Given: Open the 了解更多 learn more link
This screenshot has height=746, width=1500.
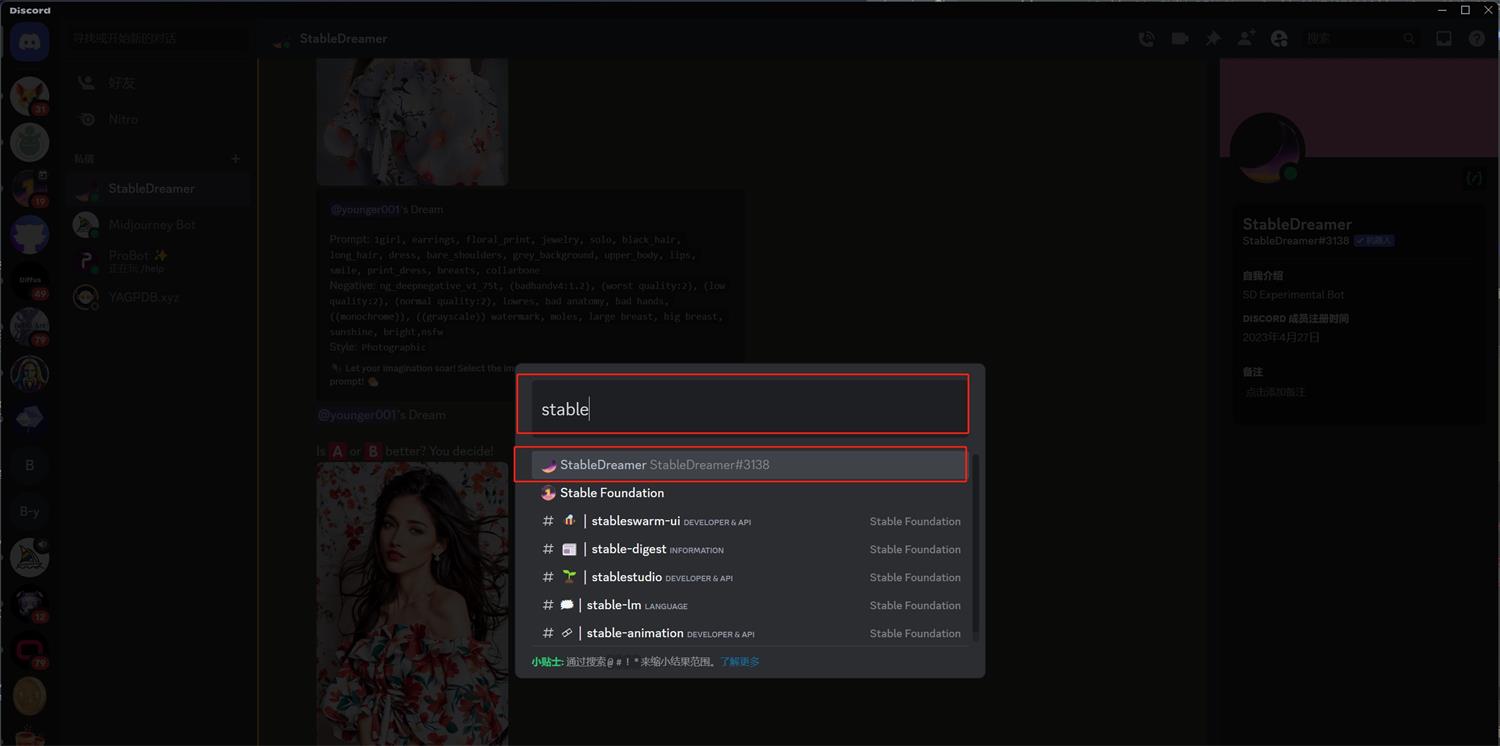Looking at the screenshot, I should pyautogui.click(x=740, y=662).
